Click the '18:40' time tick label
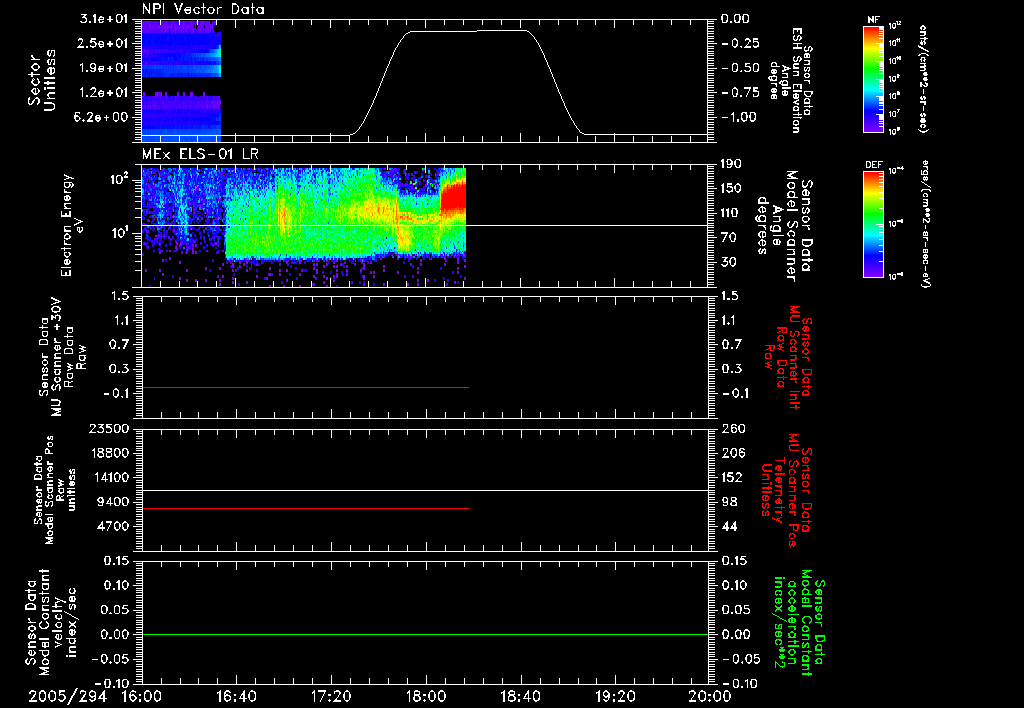The width and height of the screenshot is (1024, 708). 520,696
